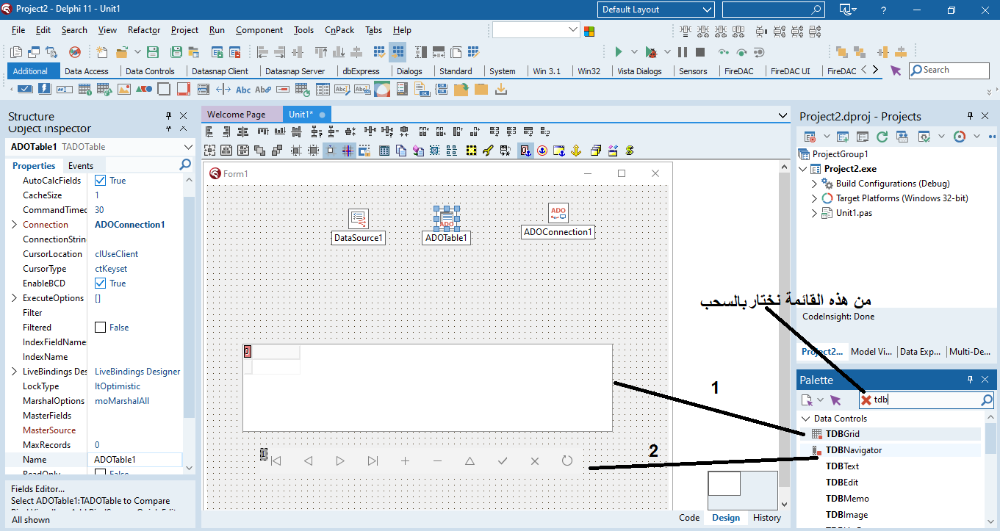Pin the Structure panel
1000x531 pixels.
(168, 115)
